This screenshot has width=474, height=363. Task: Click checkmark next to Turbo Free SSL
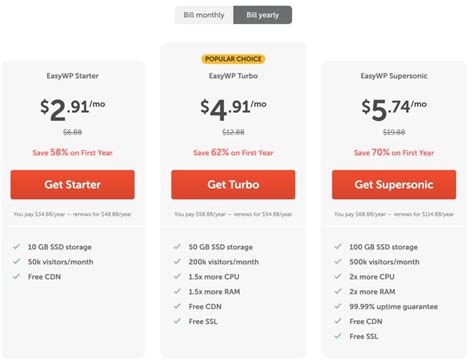177,321
